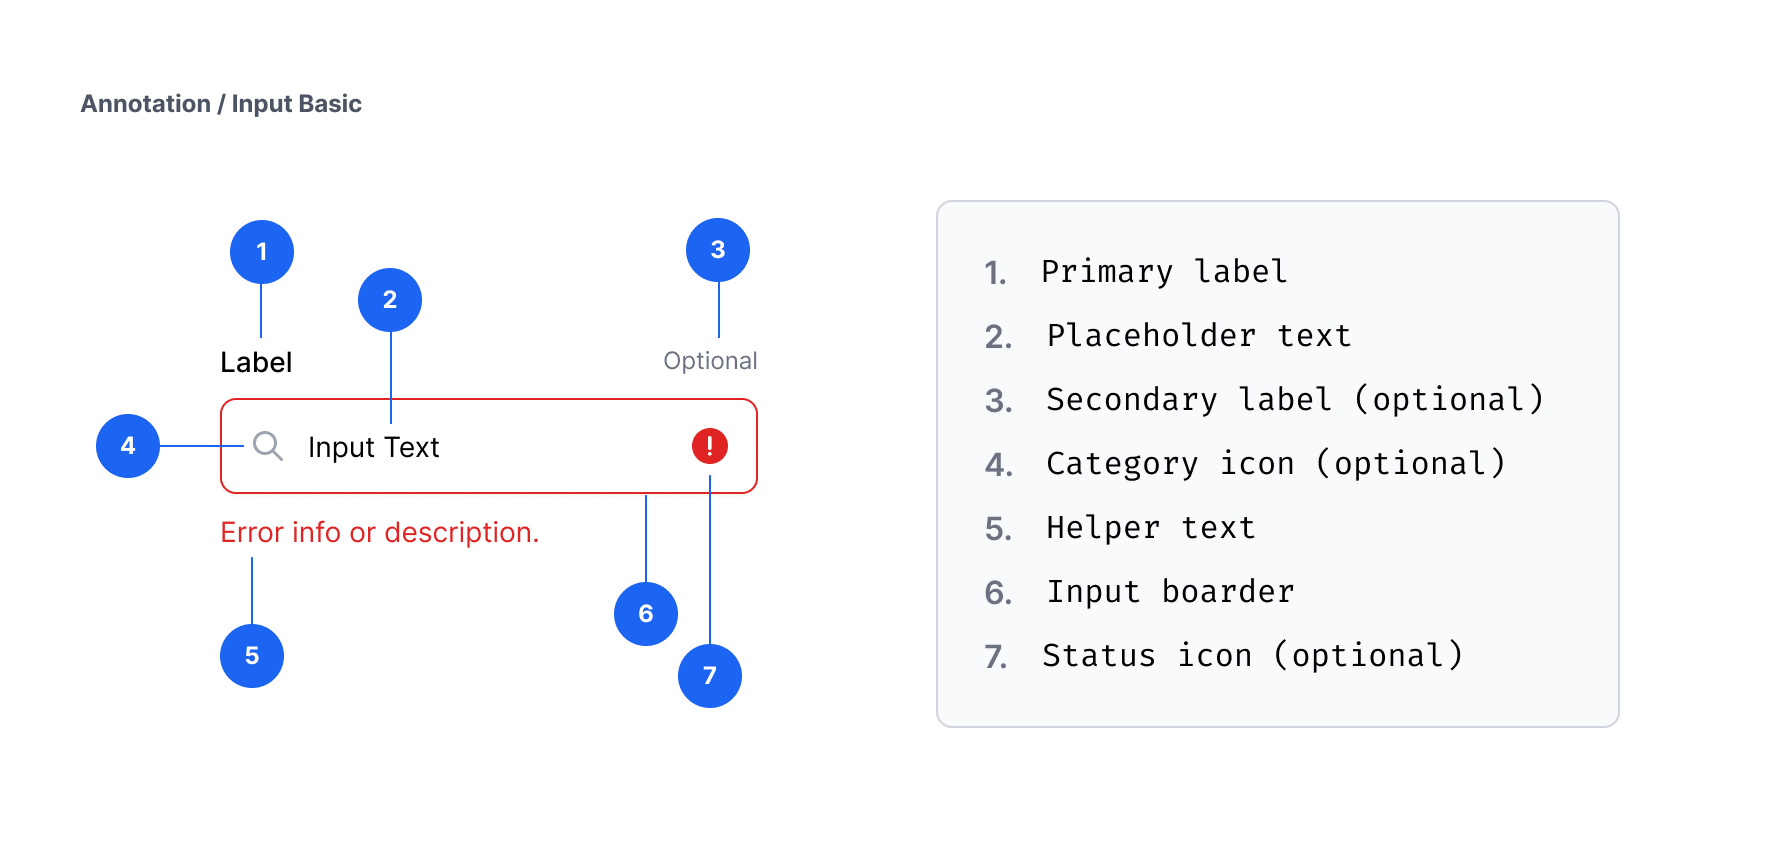Select "Primary label" legend entry
The width and height of the screenshot is (1792, 860).
click(1164, 272)
